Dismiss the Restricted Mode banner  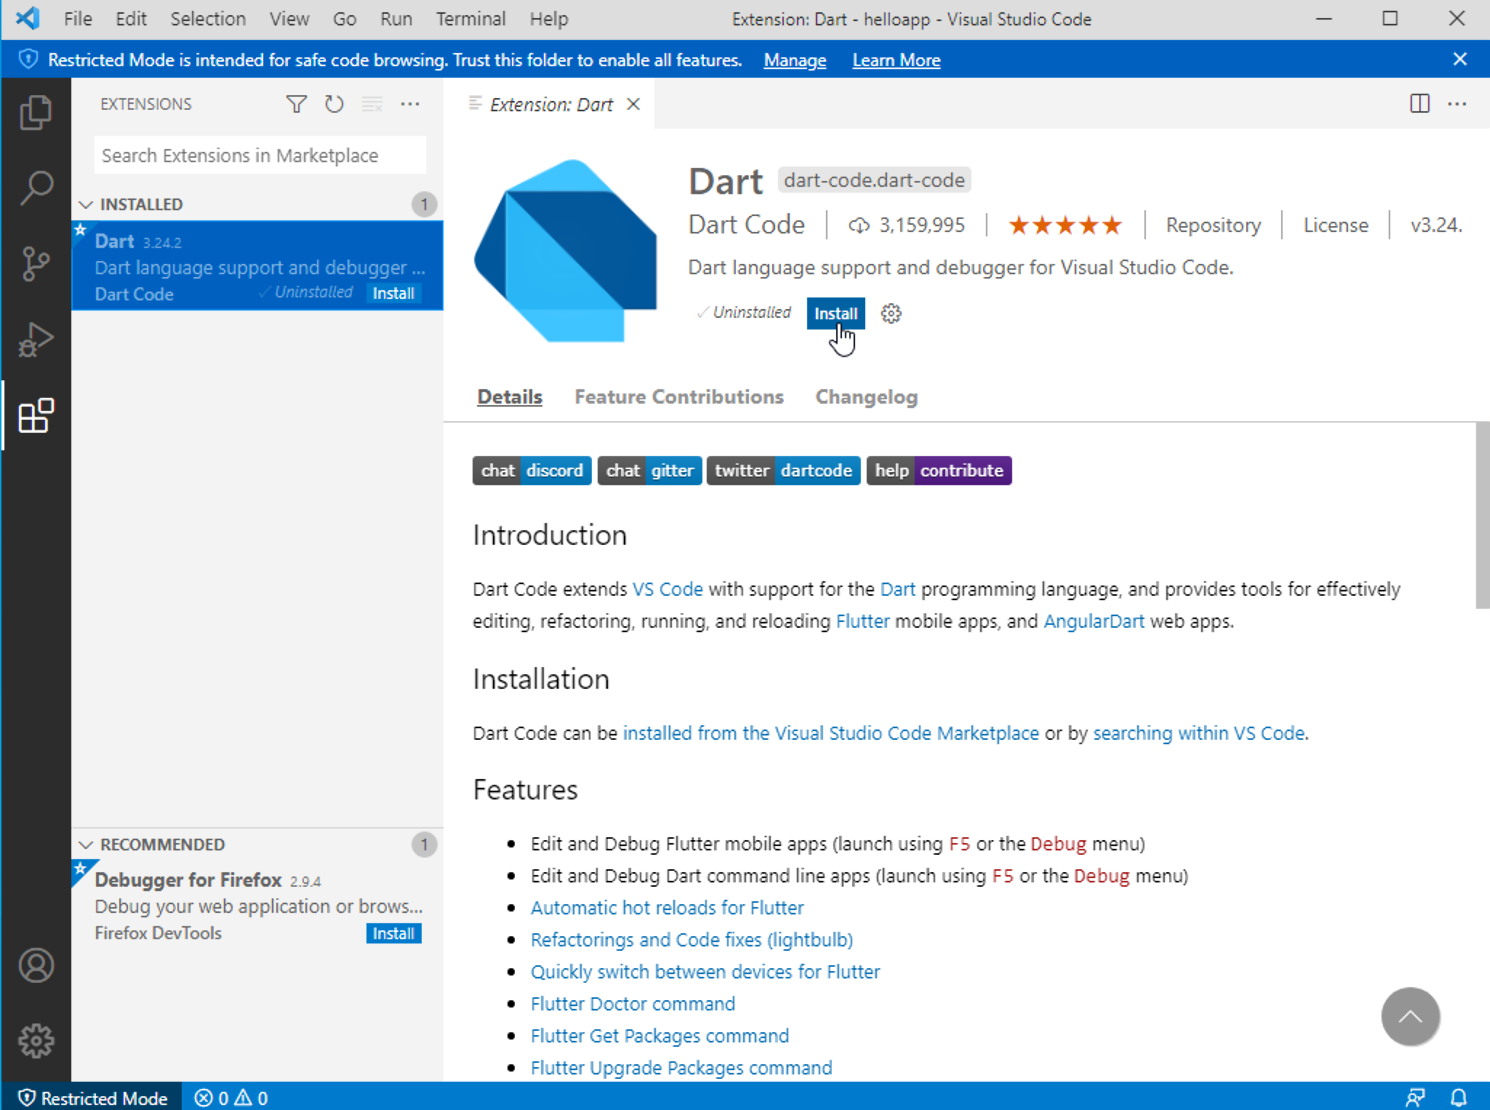1460,60
